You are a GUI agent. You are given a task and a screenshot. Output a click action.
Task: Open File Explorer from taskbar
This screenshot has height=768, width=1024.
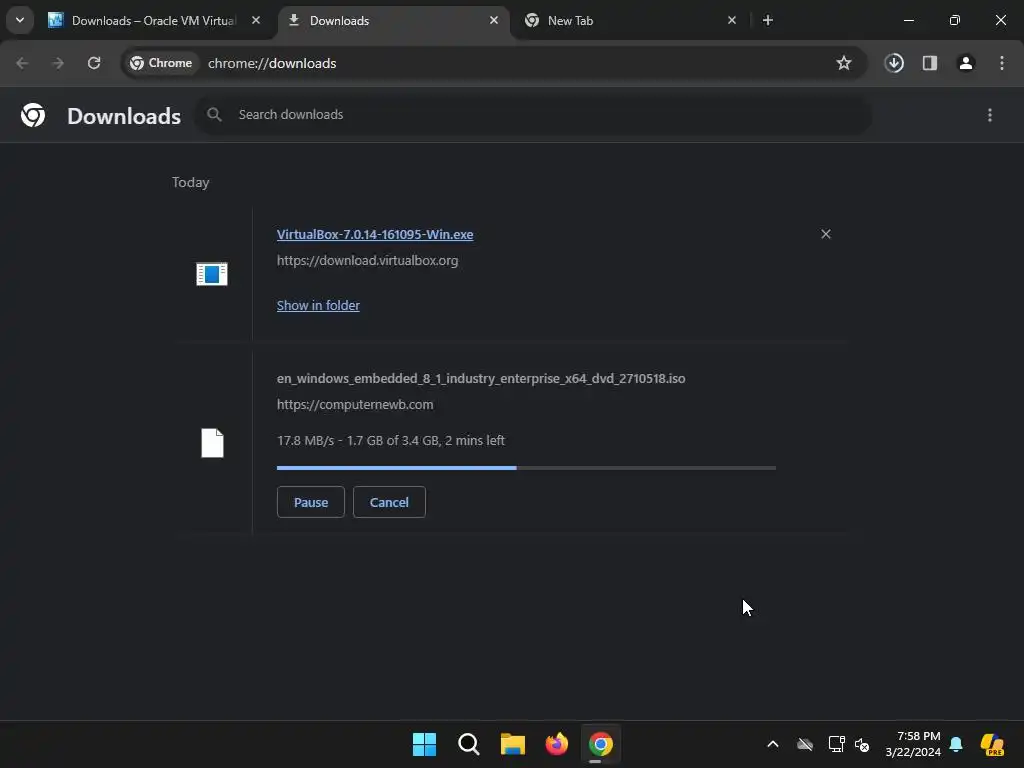pyautogui.click(x=513, y=744)
